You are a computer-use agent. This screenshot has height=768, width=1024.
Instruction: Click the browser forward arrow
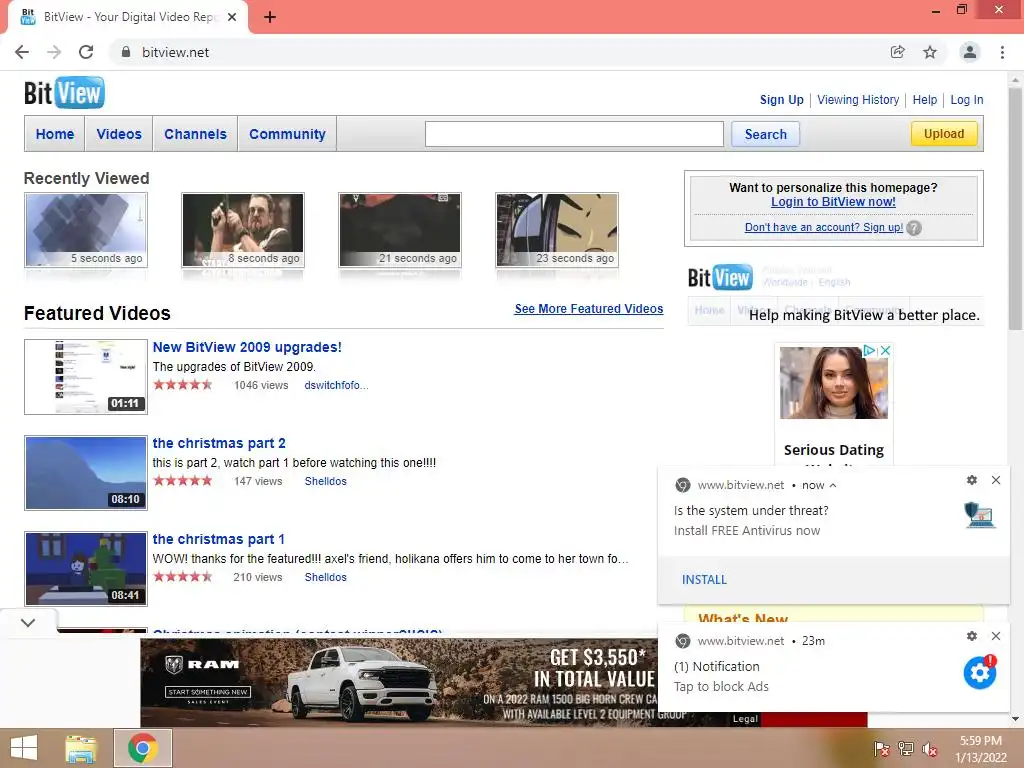point(54,52)
